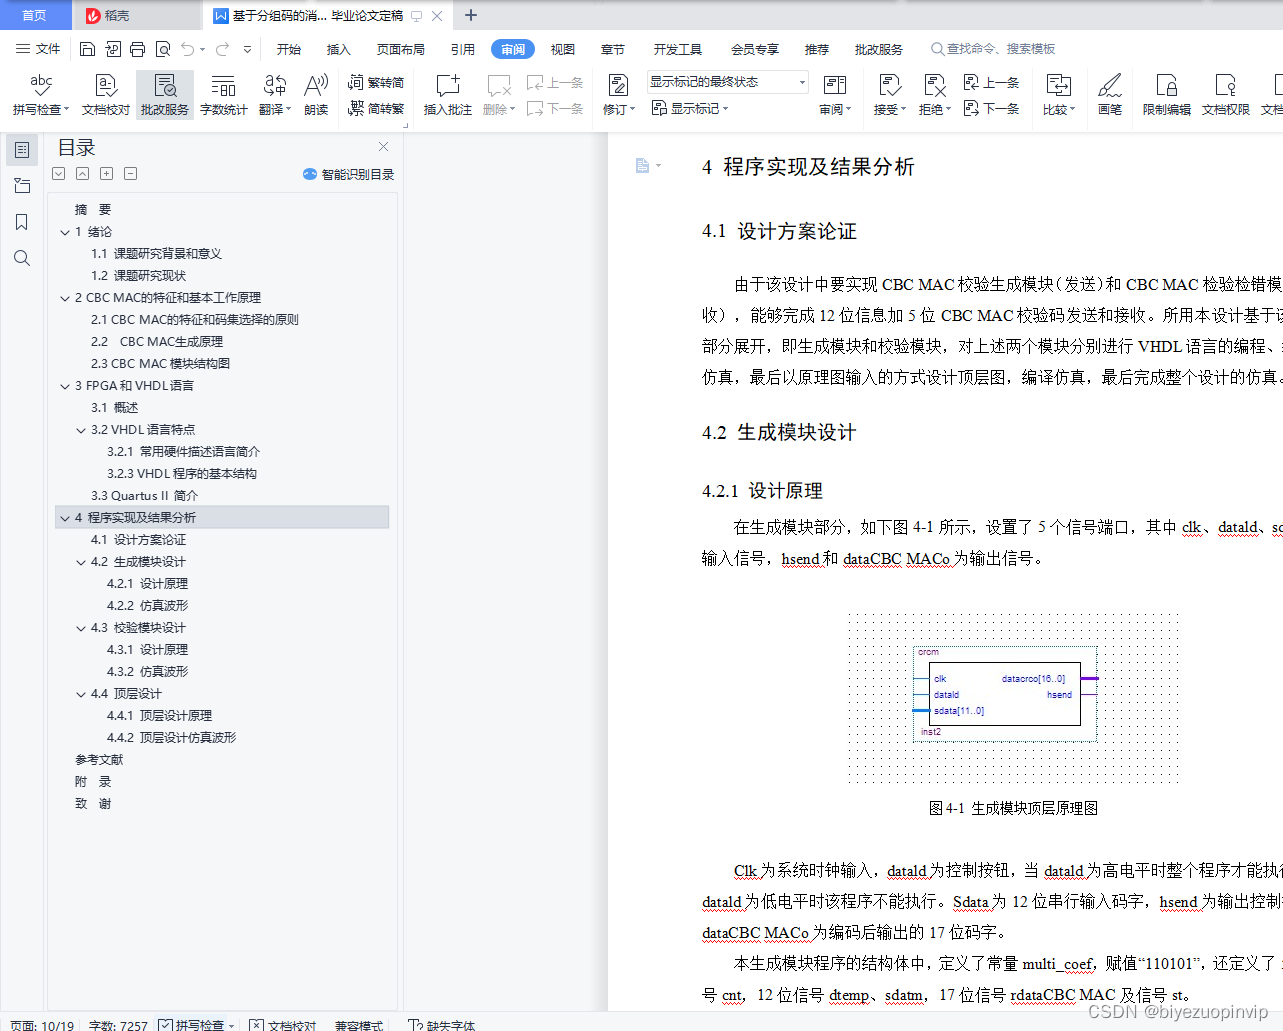This screenshot has width=1283, height=1031.
Task: Toggle 修订 track changes tool
Action: click(619, 95)
